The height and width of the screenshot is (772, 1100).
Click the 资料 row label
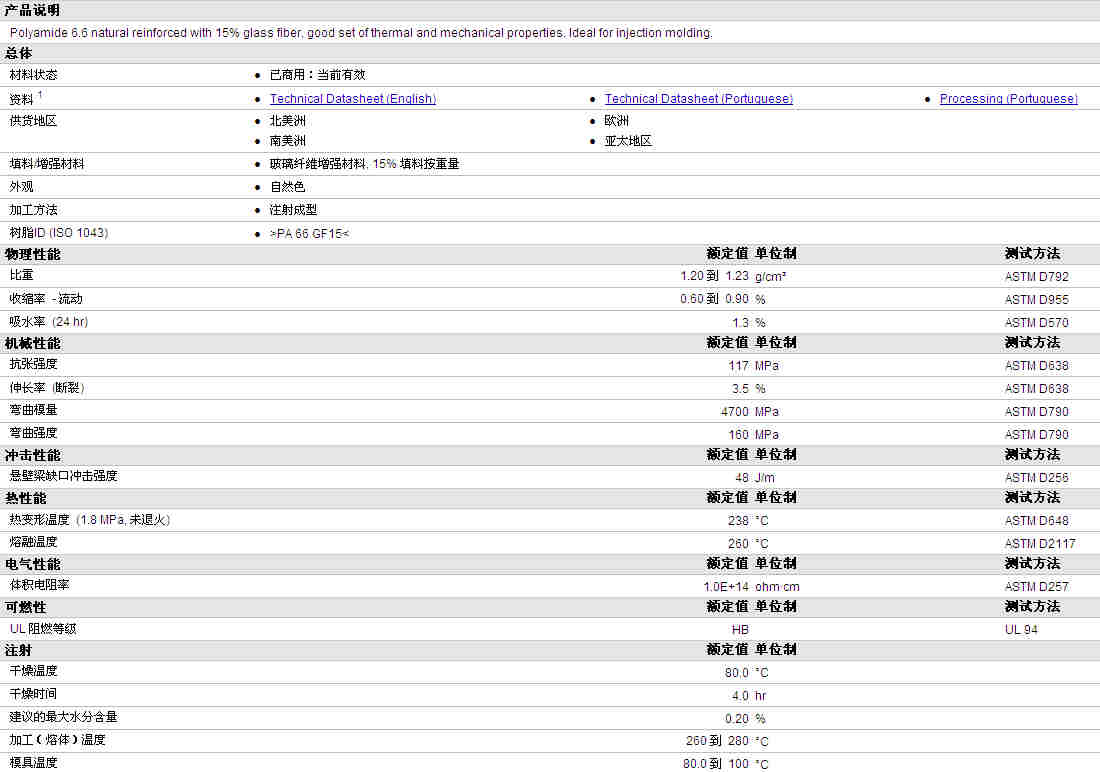[x=22, y=100]
